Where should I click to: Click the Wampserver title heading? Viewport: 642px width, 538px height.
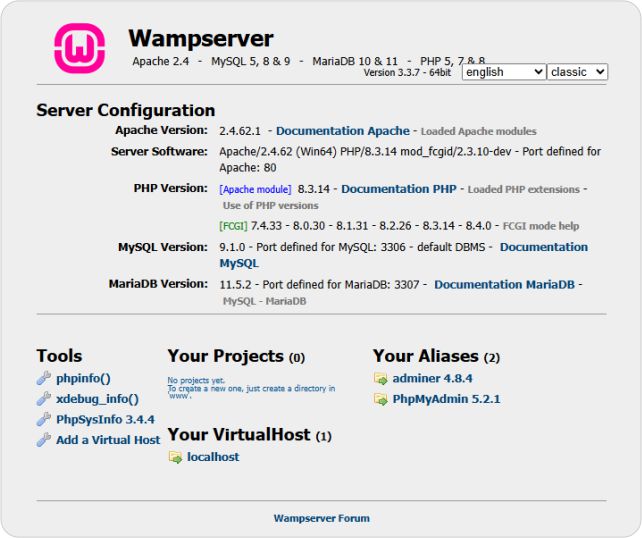pos(201,38)
